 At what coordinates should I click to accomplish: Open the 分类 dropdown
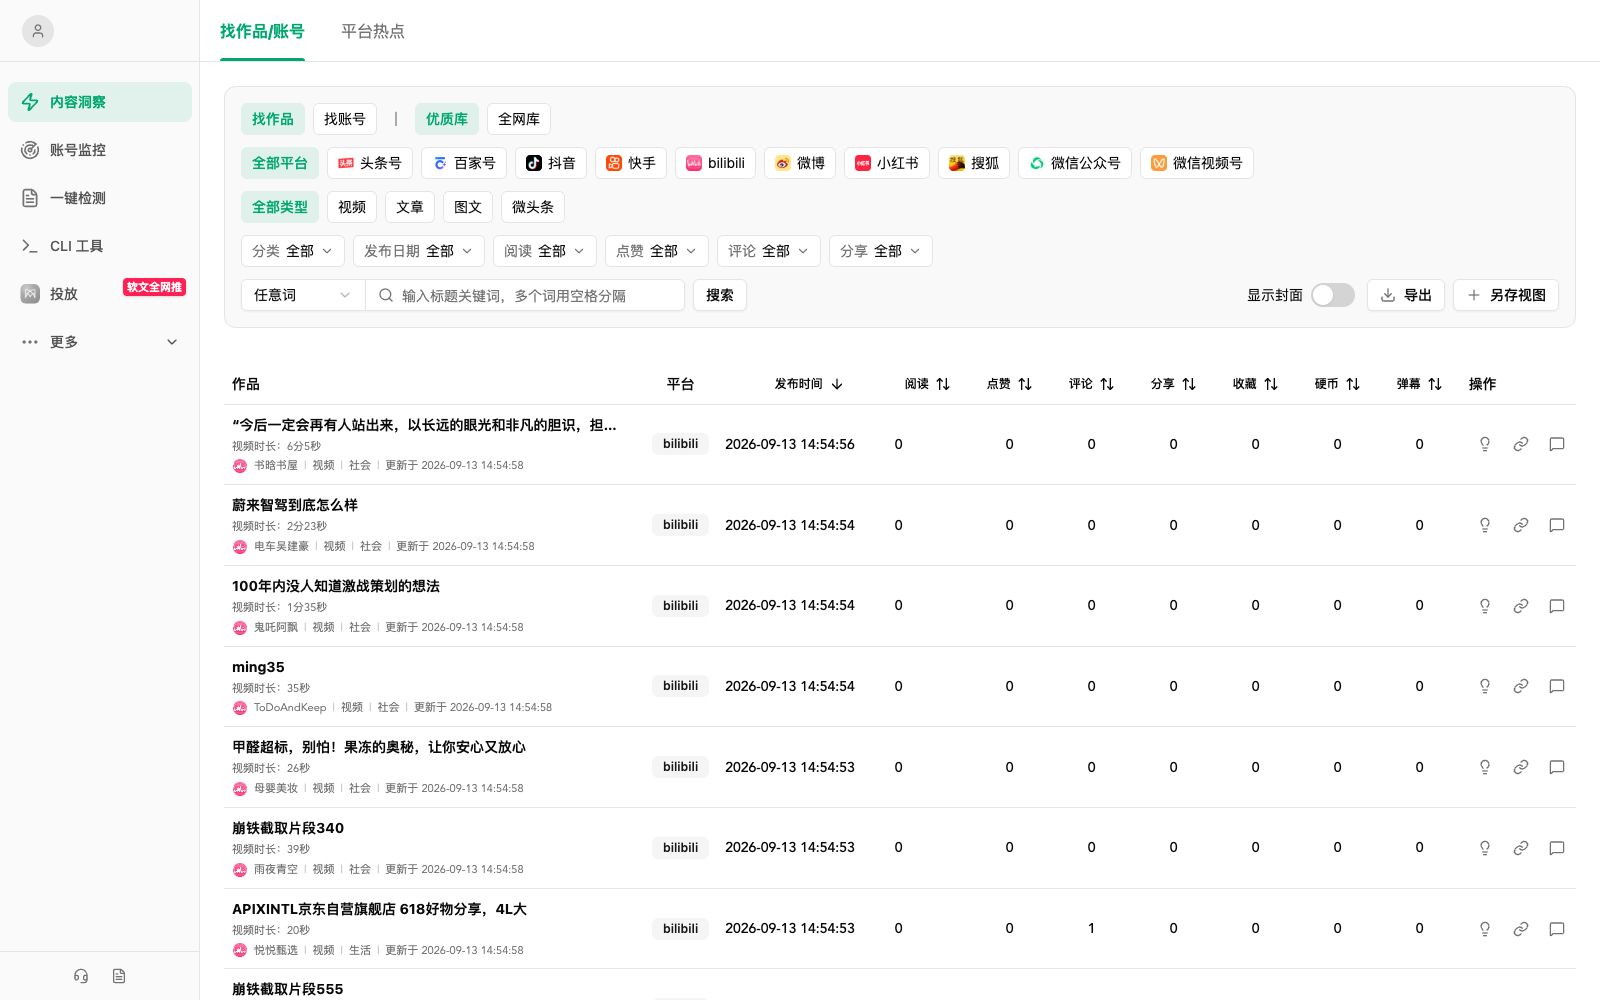click(293, 251)
